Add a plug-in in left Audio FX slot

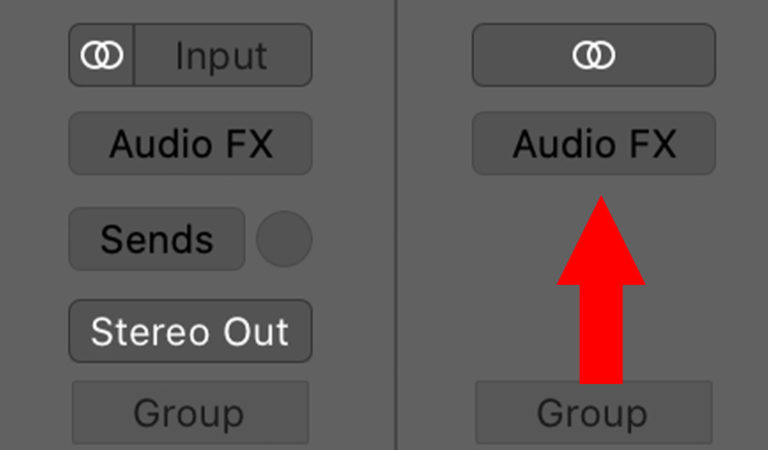(x=190, y=143)
